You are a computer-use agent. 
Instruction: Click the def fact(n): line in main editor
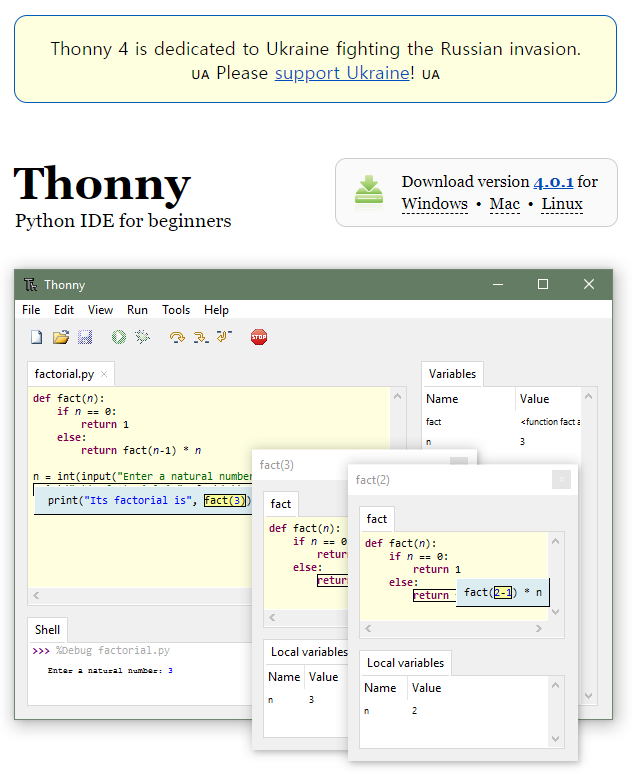(x=69, y=398)
